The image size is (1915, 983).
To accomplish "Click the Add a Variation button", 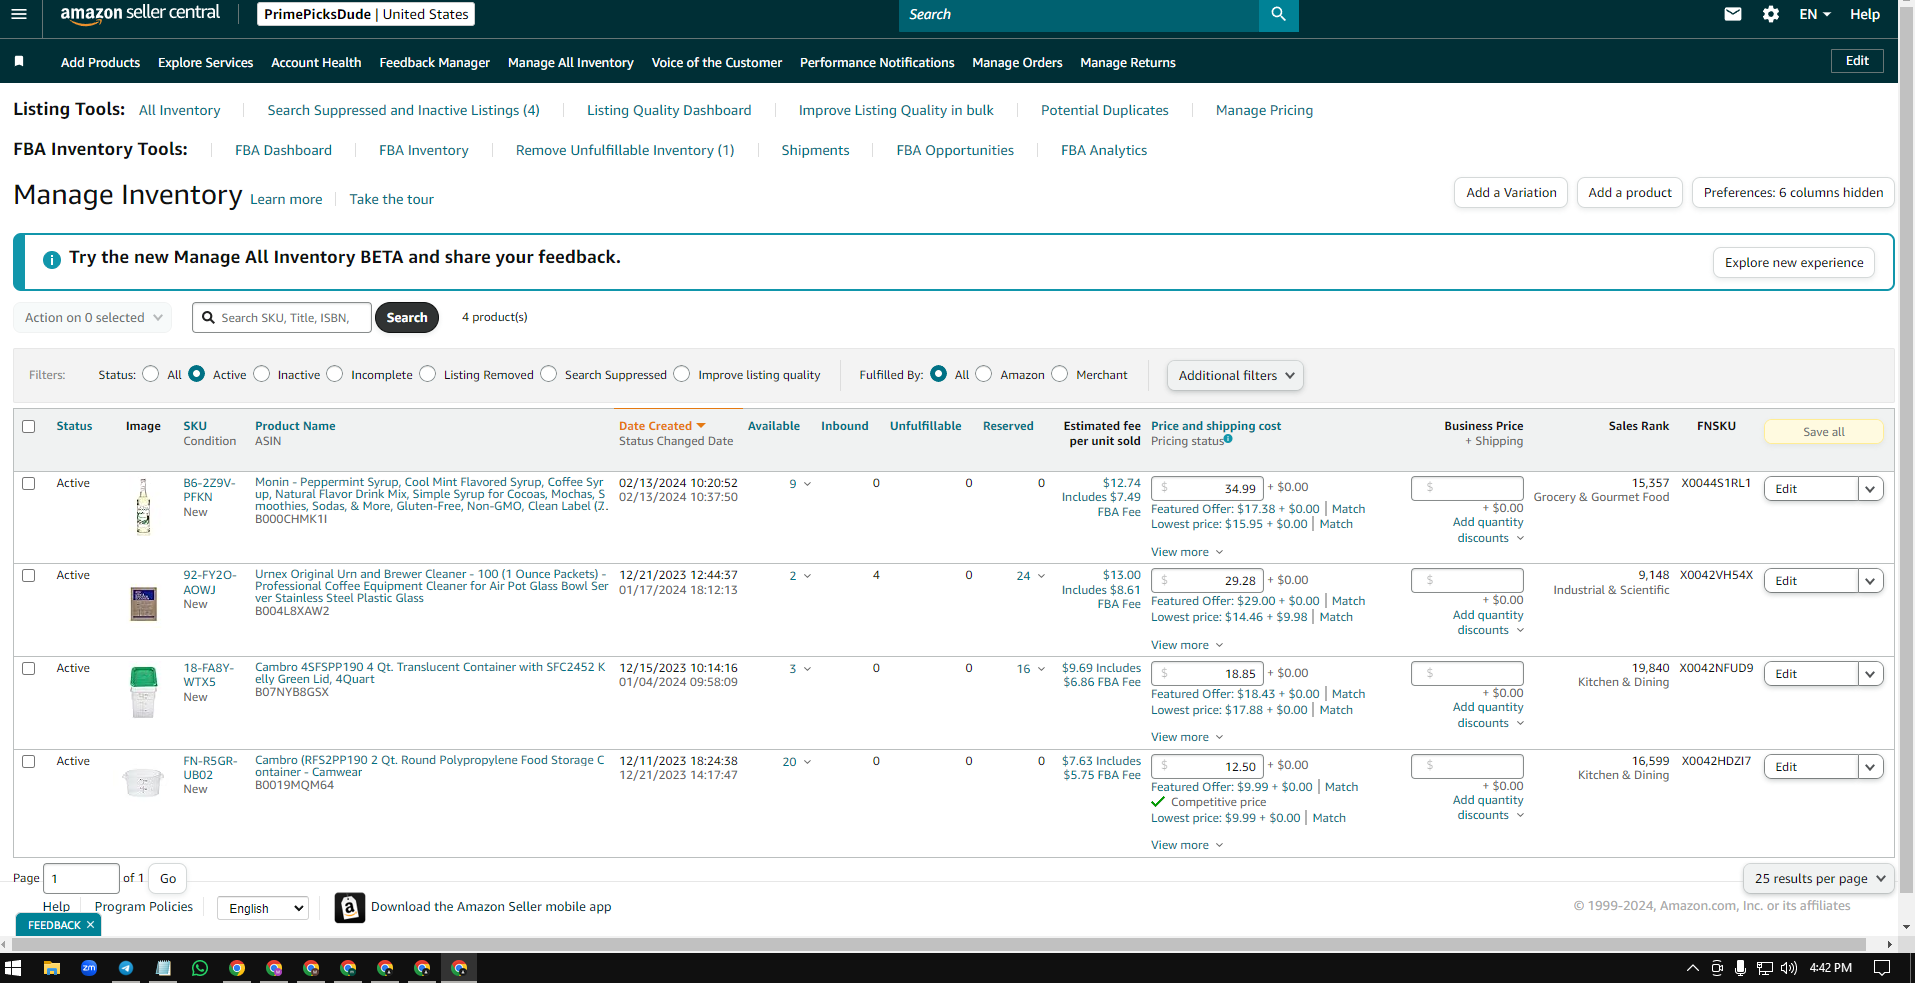I will tap(1511, 193).
